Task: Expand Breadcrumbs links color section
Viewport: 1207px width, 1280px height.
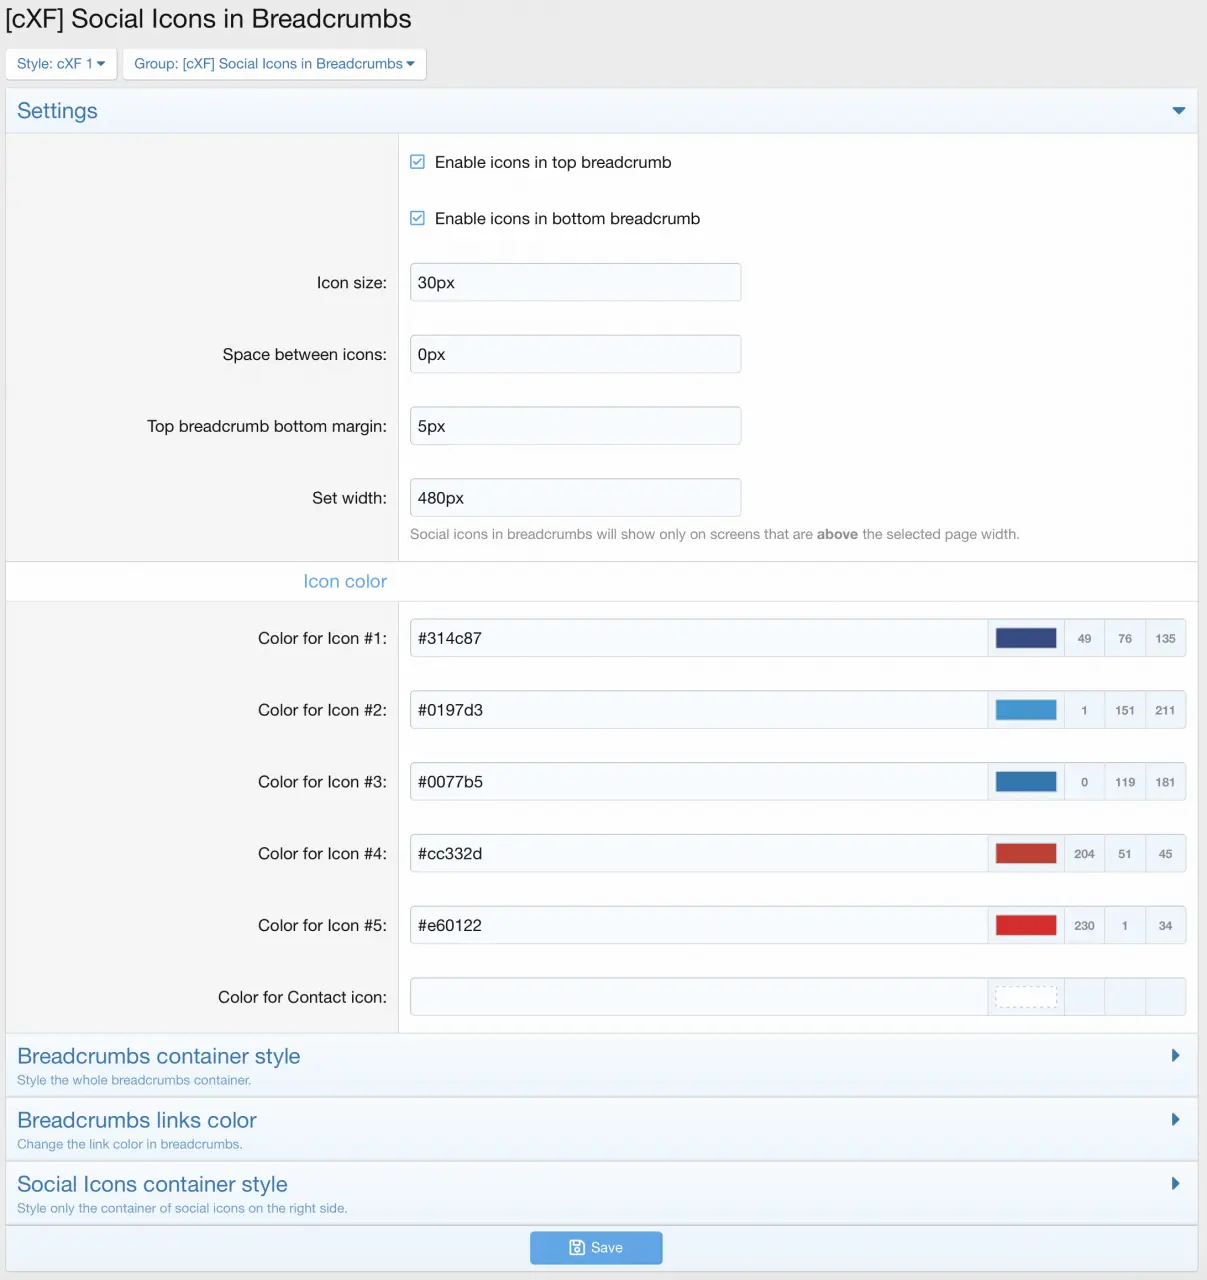Action: [x=1176, y=1120]
